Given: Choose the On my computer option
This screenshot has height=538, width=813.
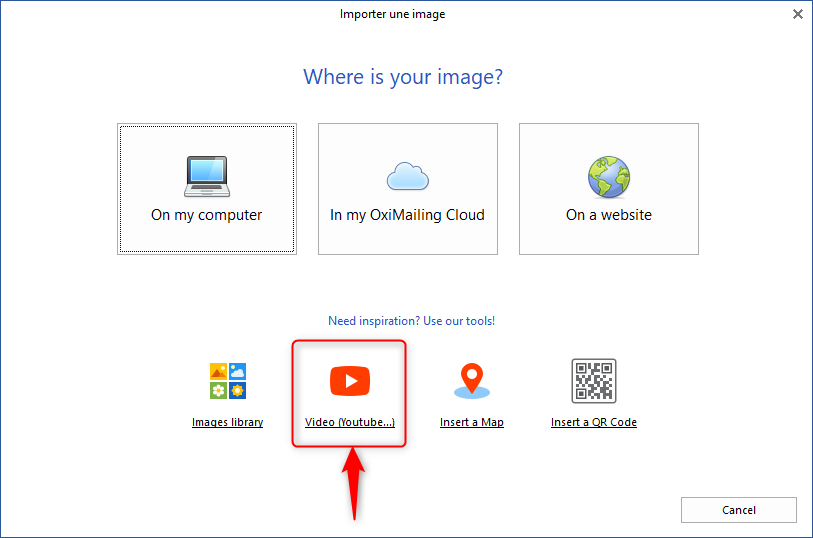Looking at the screenshot, I should click(x=207, y=189).
